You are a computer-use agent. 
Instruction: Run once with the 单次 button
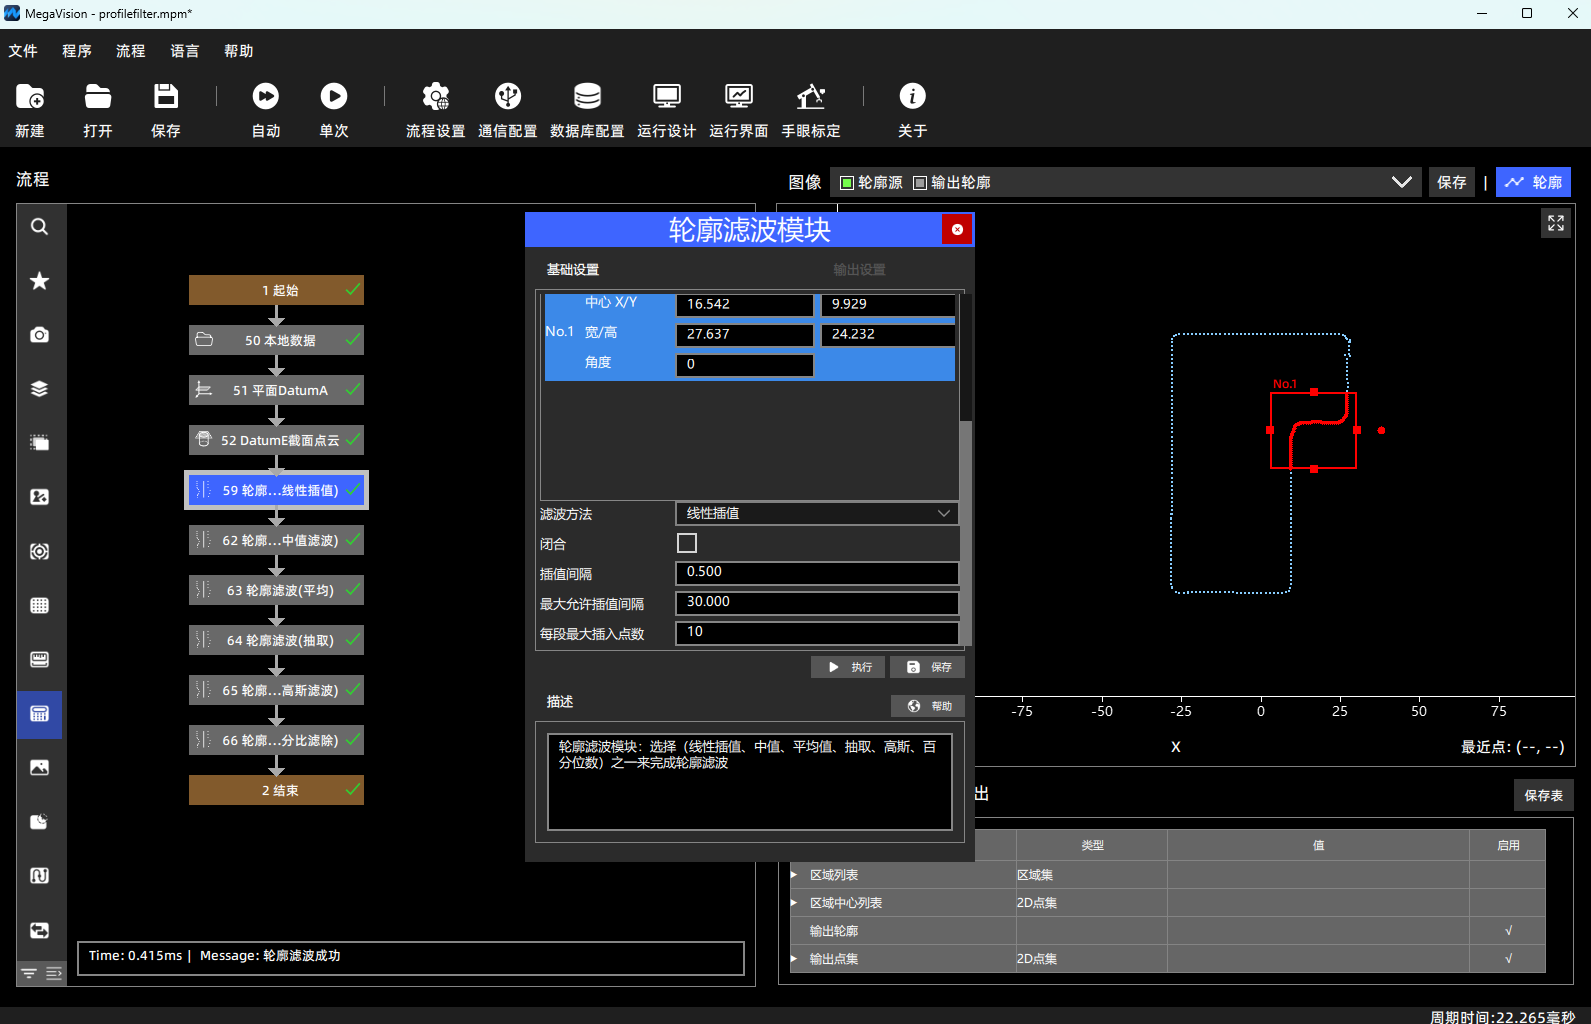(x=334, y=97)
